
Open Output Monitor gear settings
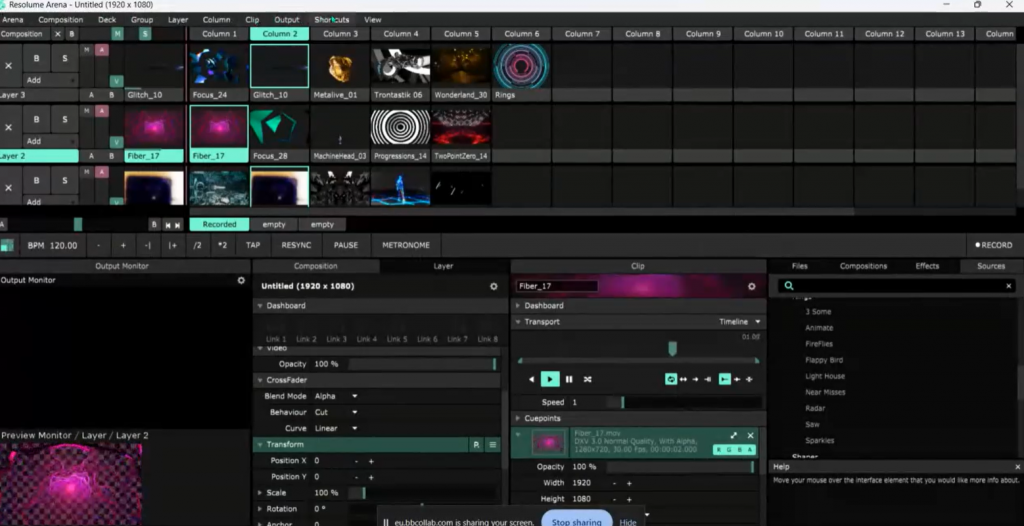click(x=241, y=280)
